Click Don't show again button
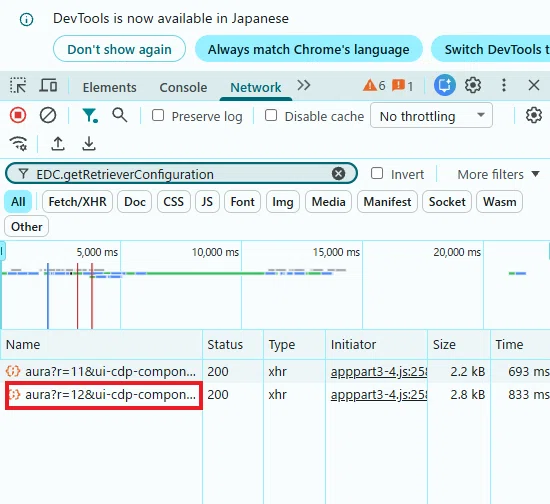550x504 pixels. pyautogui.click(x=119, y=49)
